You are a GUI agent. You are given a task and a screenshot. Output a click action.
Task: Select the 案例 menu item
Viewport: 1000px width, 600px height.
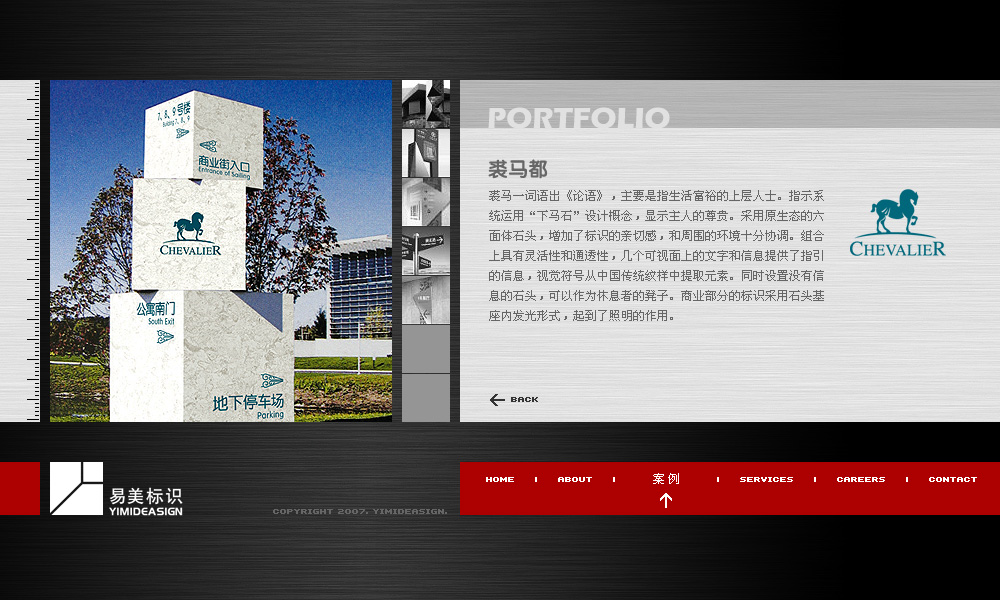click(666, 478)
